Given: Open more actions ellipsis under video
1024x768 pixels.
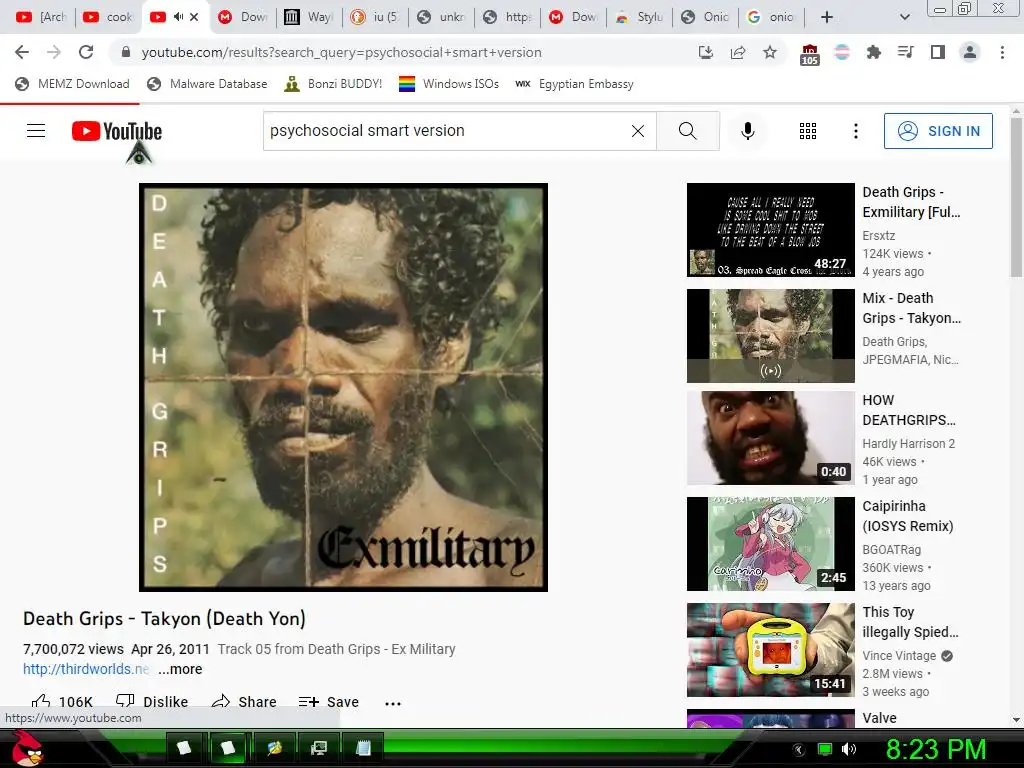Looking at the screenshot, I should pyautogui.click(x=392, y=703).
